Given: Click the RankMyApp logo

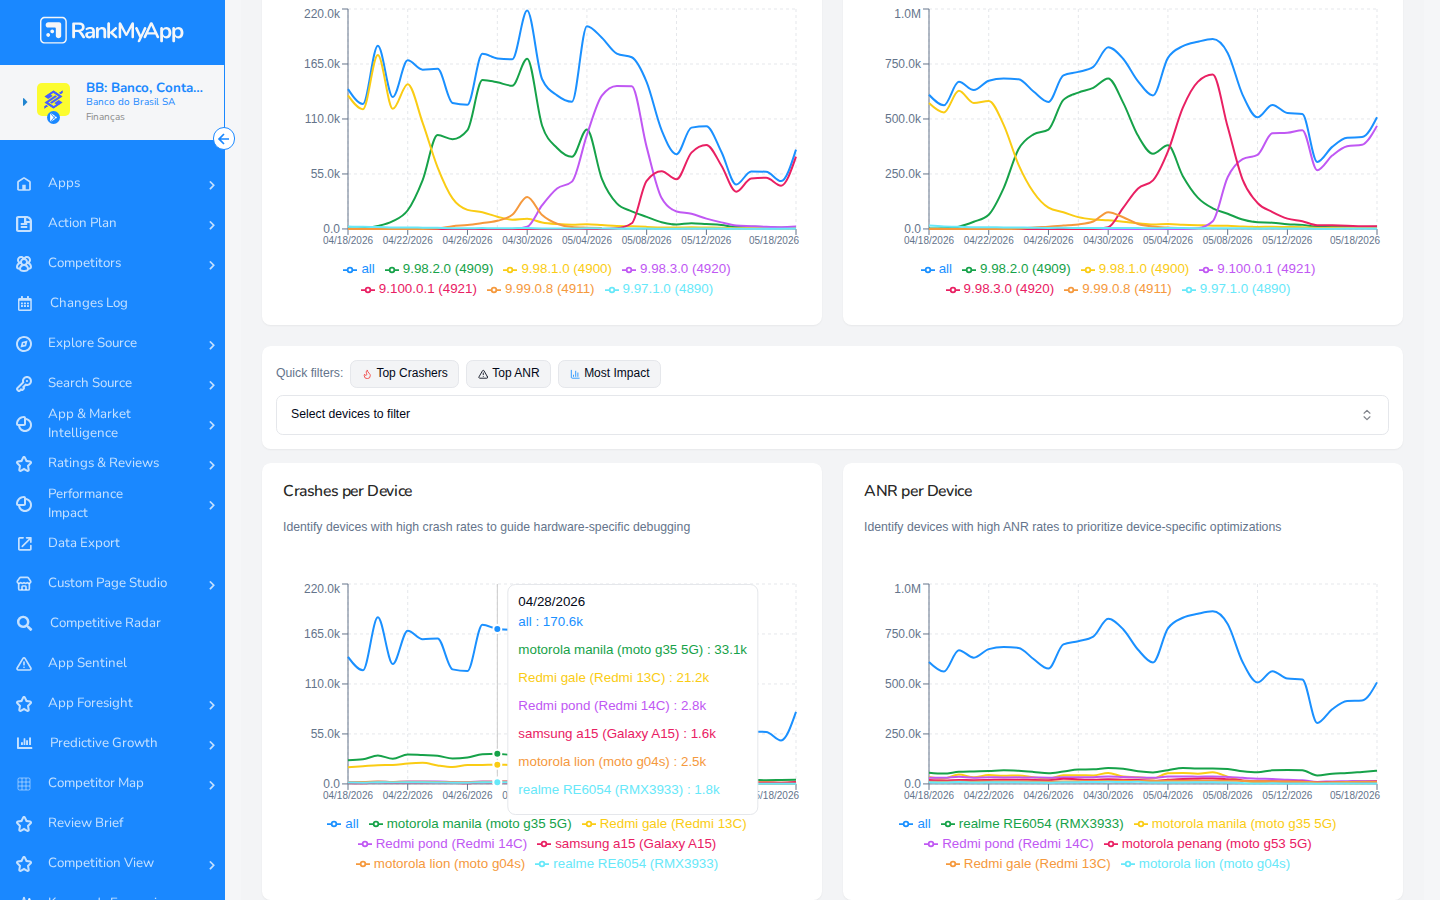Looking at the screenshot, I should pyautogui.click(x=112, y=31).
